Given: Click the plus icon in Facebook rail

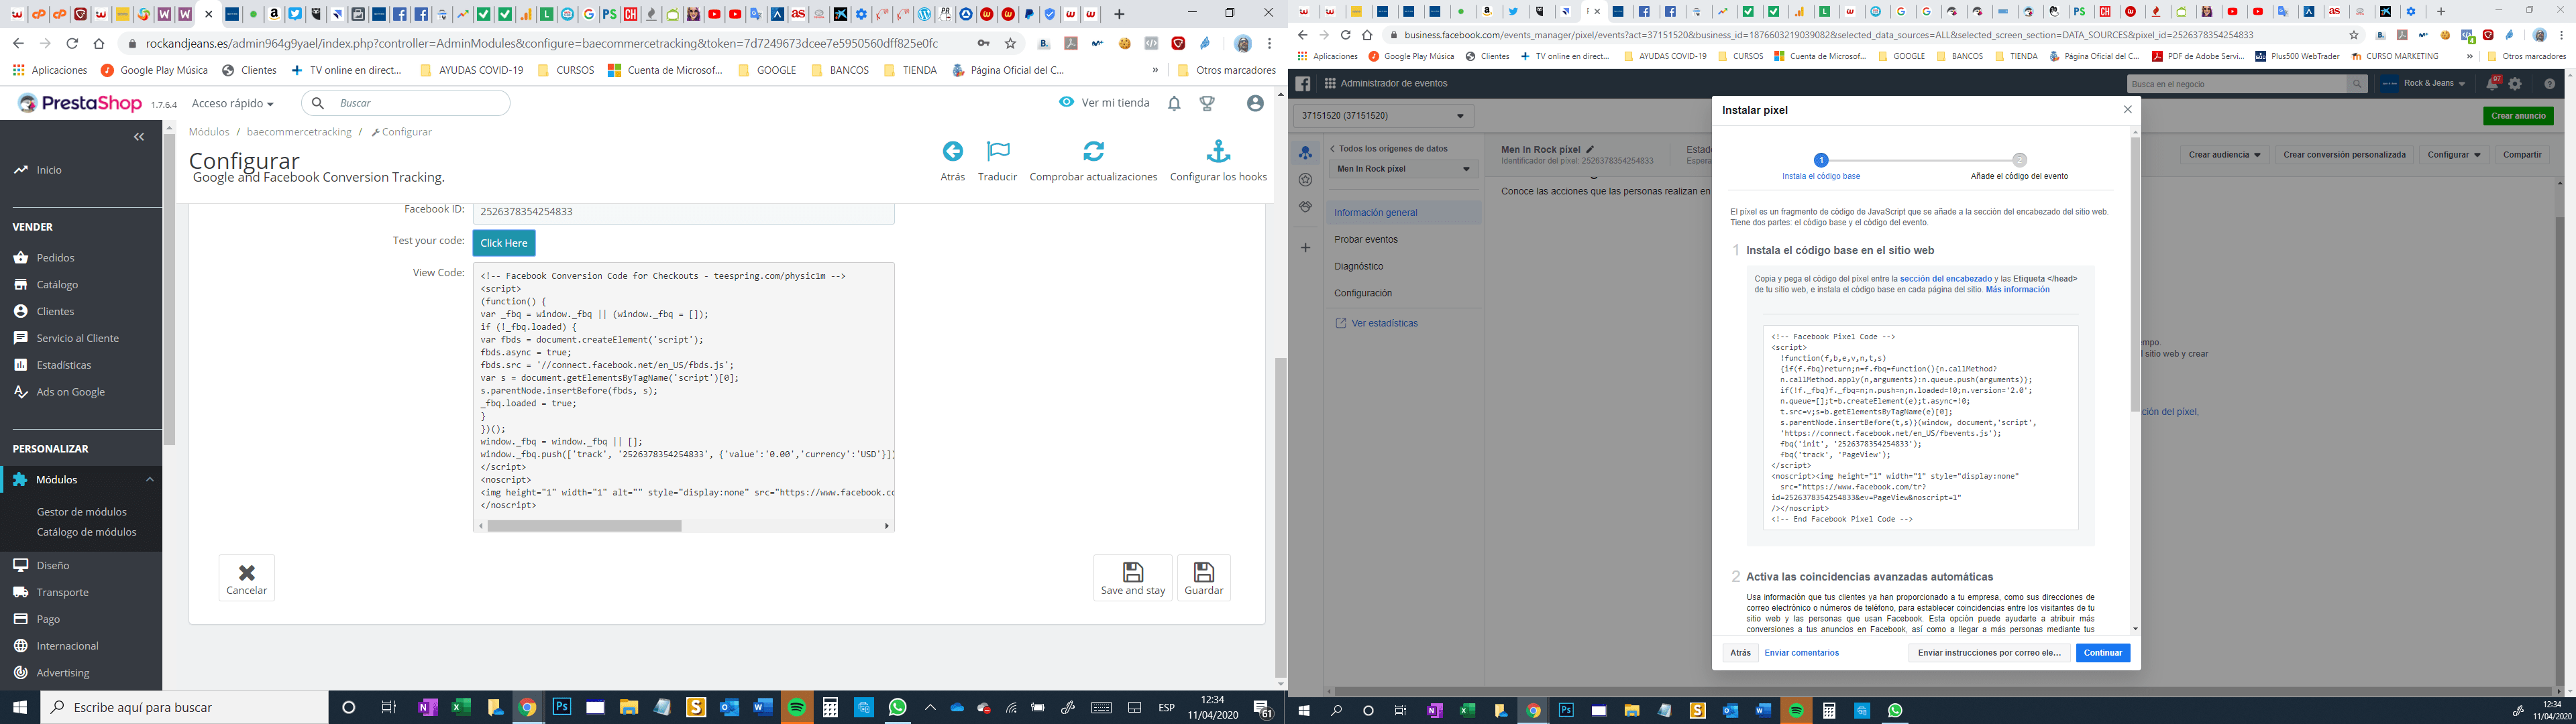Looking at the screenshot, I should [x=1305, y=247].
